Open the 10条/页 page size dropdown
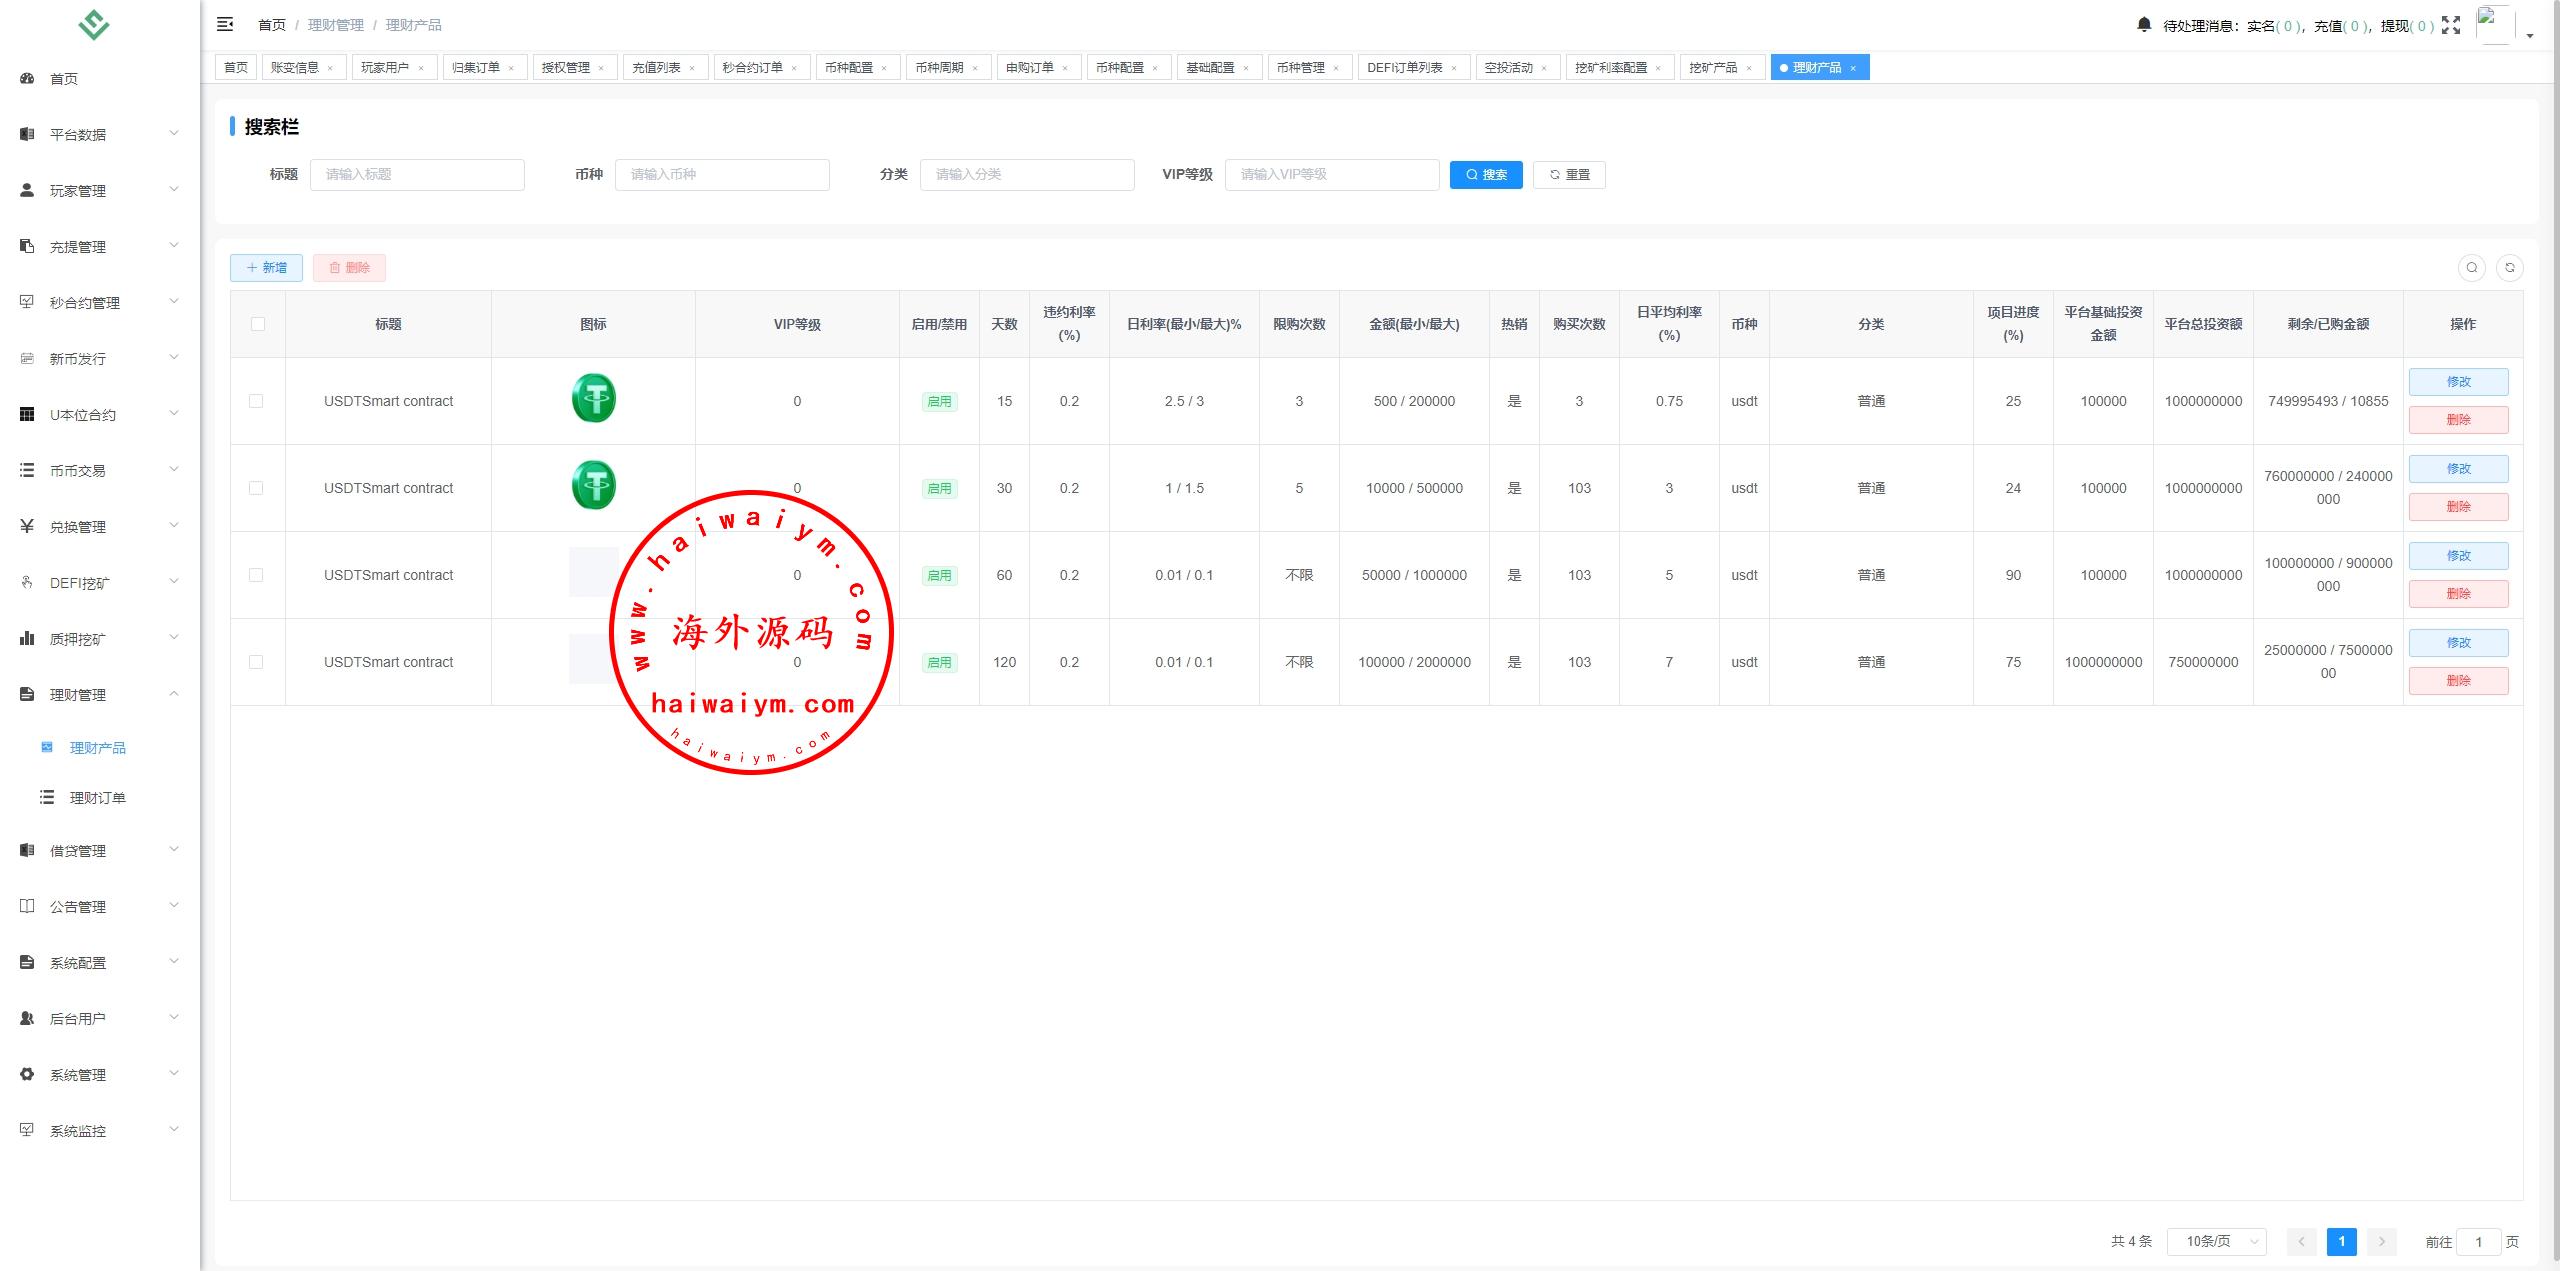 pos(2216,1241)
